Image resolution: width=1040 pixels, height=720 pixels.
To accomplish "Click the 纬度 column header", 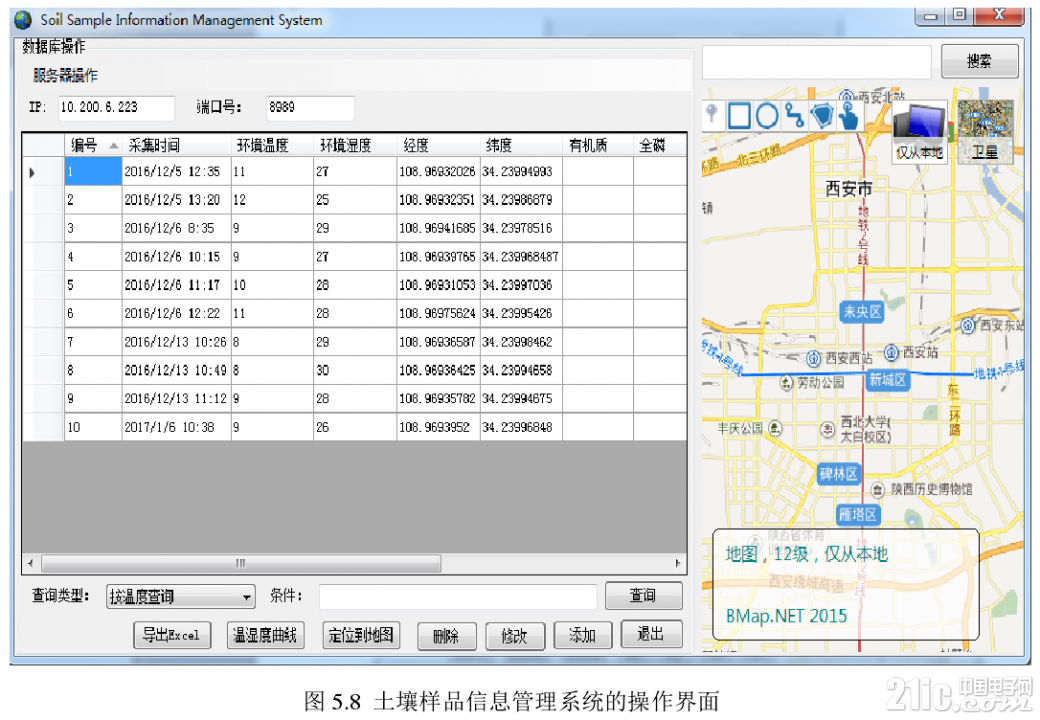I will click(x=521, y=145).
